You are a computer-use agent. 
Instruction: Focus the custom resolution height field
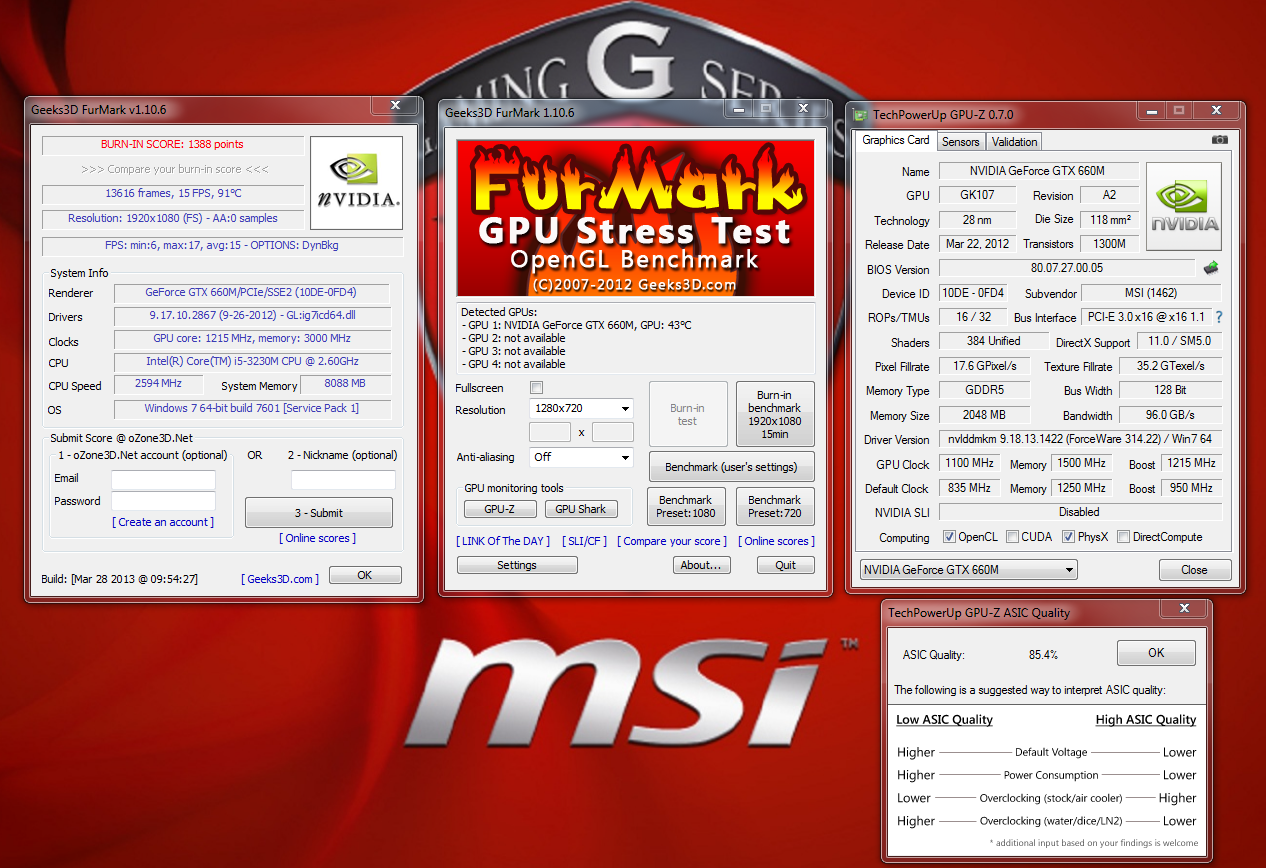point(613,432)
